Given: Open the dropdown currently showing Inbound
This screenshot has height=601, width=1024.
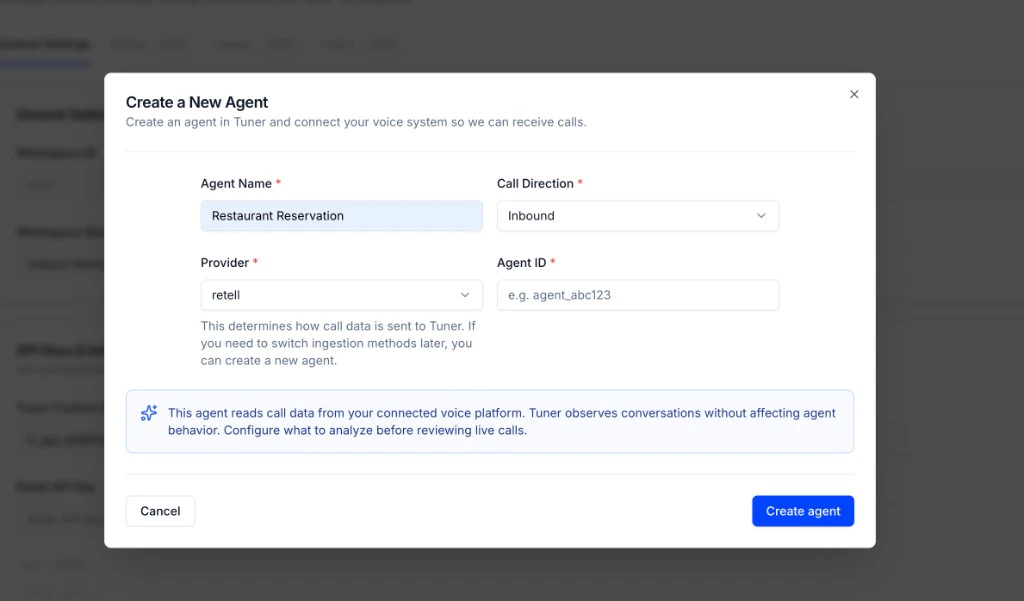Looking at the screenshot, I should click(x=637, y=215).
